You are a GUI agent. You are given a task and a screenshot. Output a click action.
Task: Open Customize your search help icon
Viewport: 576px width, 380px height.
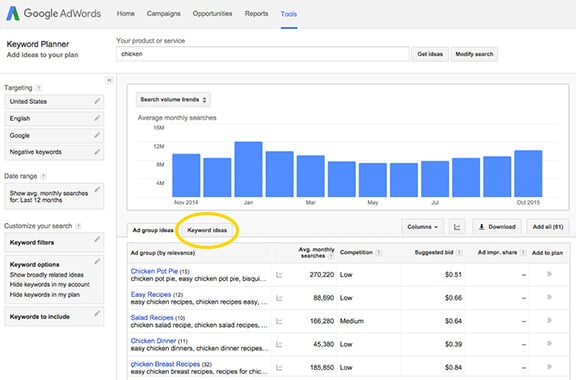pyautogui.click(x=78, y=226)
